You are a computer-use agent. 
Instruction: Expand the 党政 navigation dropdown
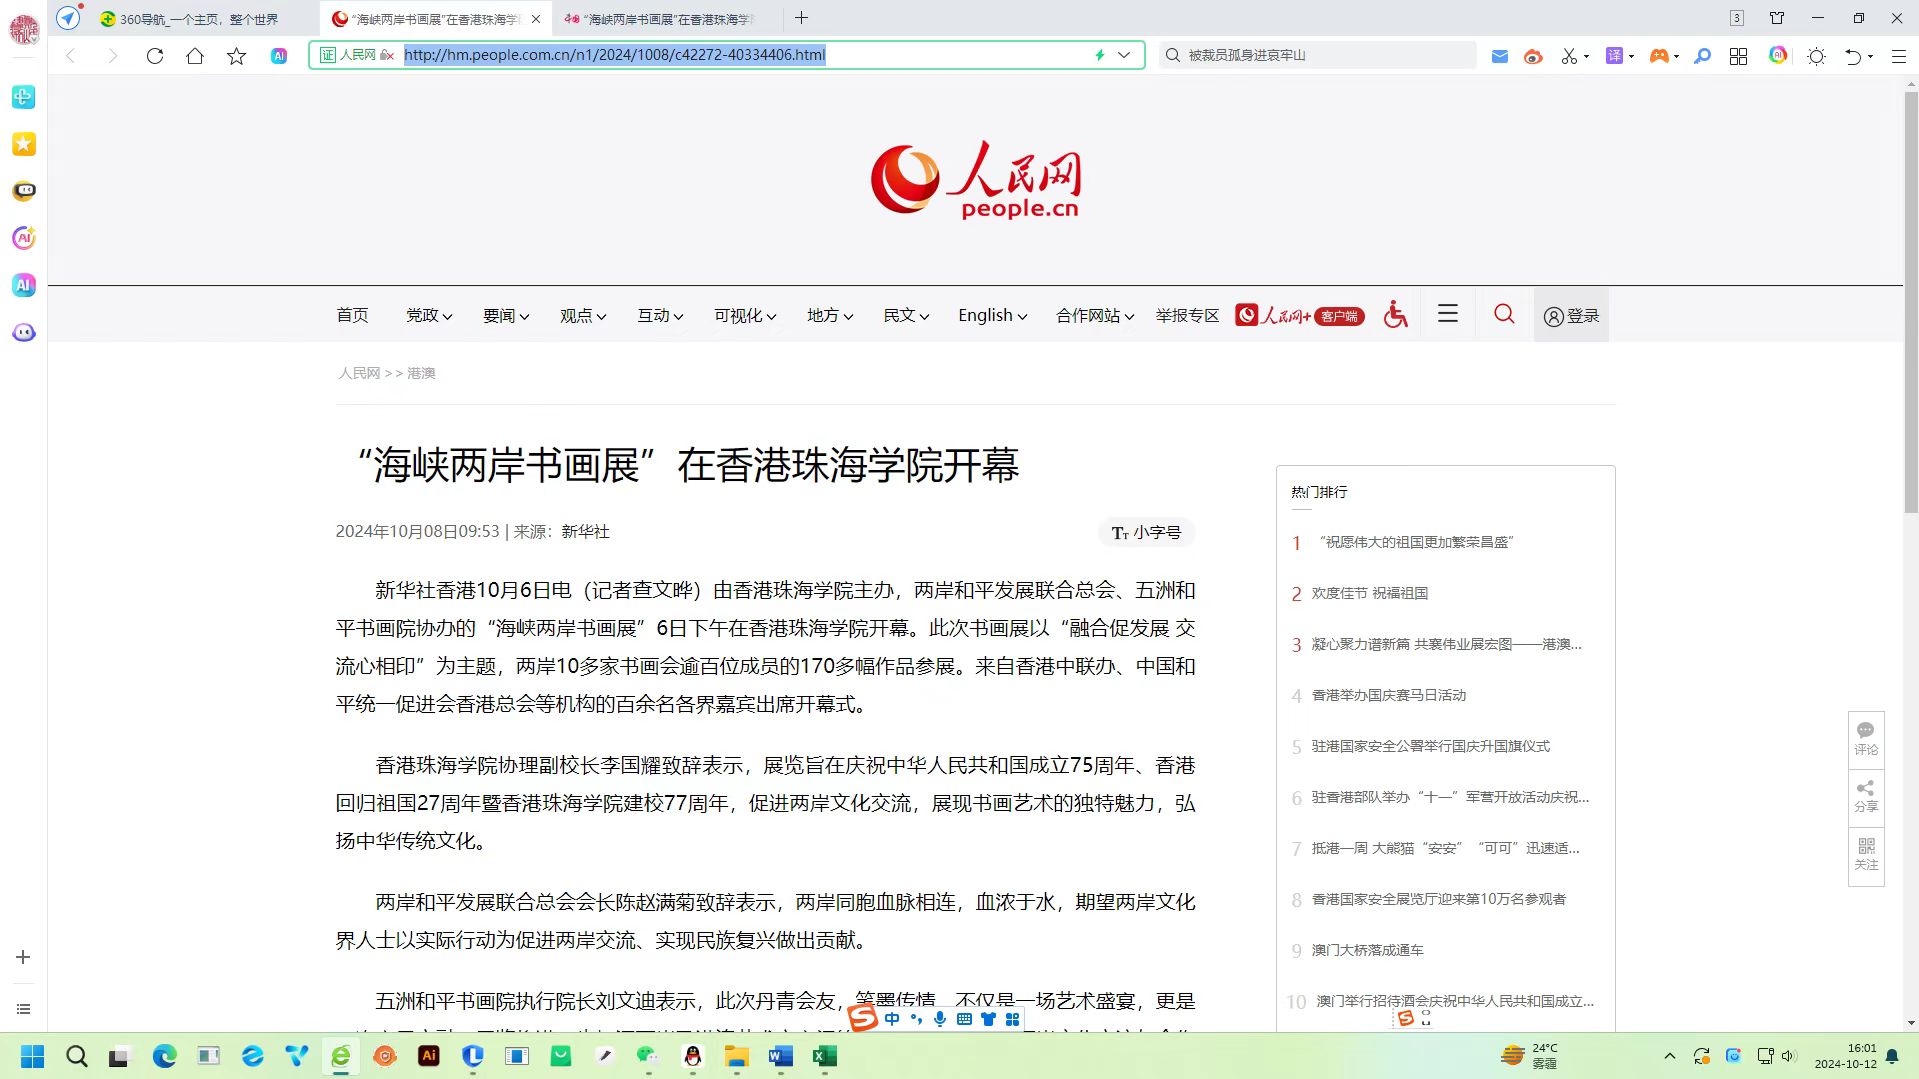click(x=428, y=316)
